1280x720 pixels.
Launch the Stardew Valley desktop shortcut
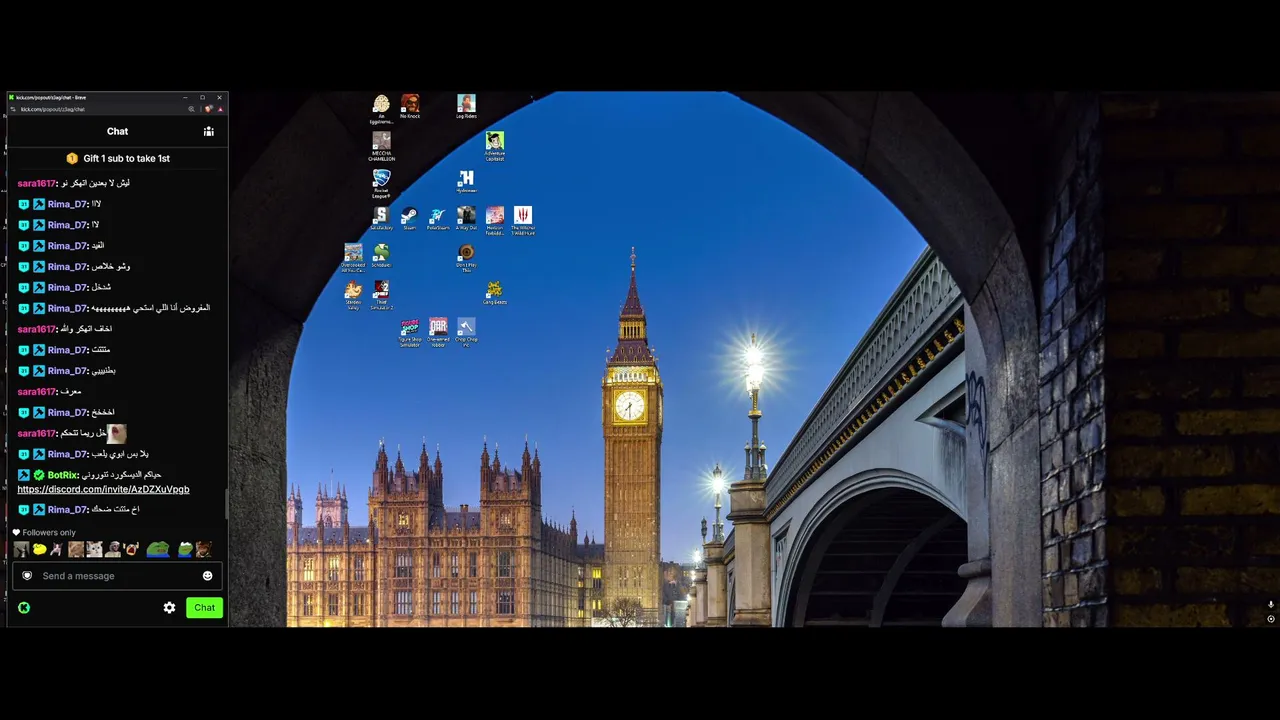click(353, 296)
